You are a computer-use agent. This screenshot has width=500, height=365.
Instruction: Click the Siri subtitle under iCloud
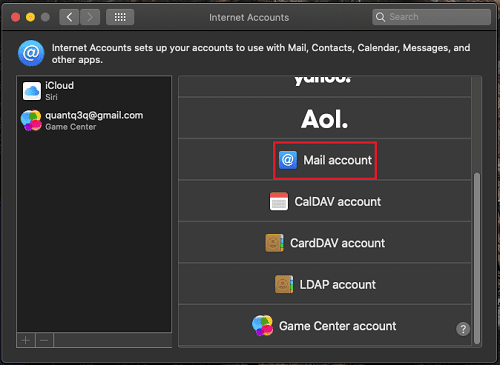pos(51,97)
